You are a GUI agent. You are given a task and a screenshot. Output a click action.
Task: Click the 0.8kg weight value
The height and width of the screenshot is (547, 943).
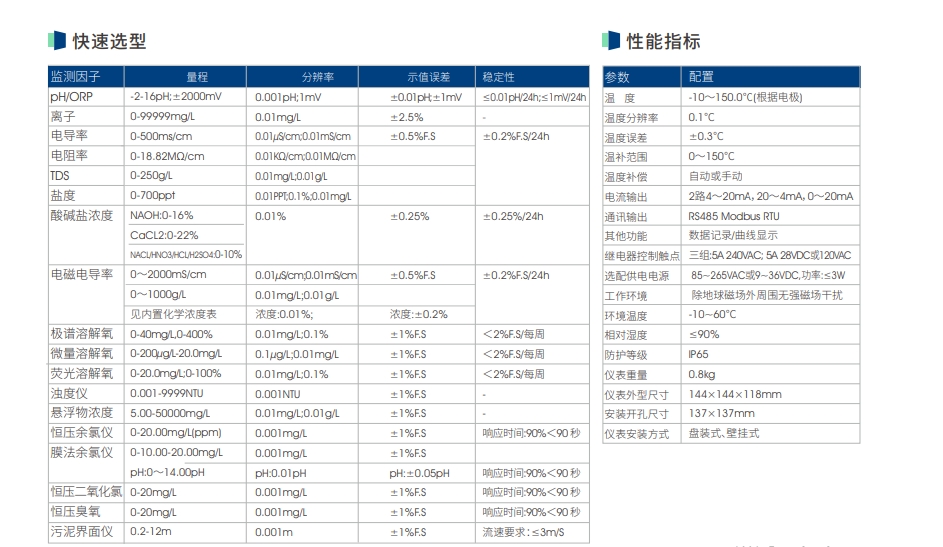(702, 374)
